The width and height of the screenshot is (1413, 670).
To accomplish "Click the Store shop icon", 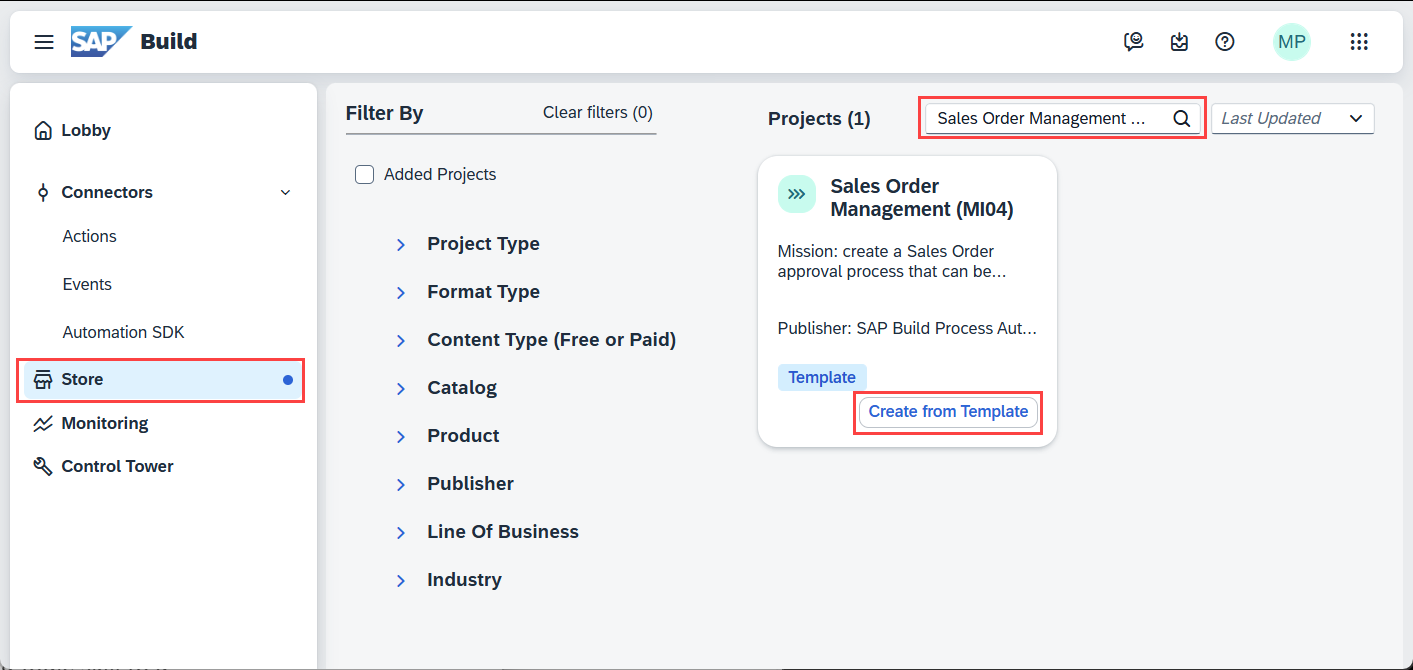I will 43,379.
